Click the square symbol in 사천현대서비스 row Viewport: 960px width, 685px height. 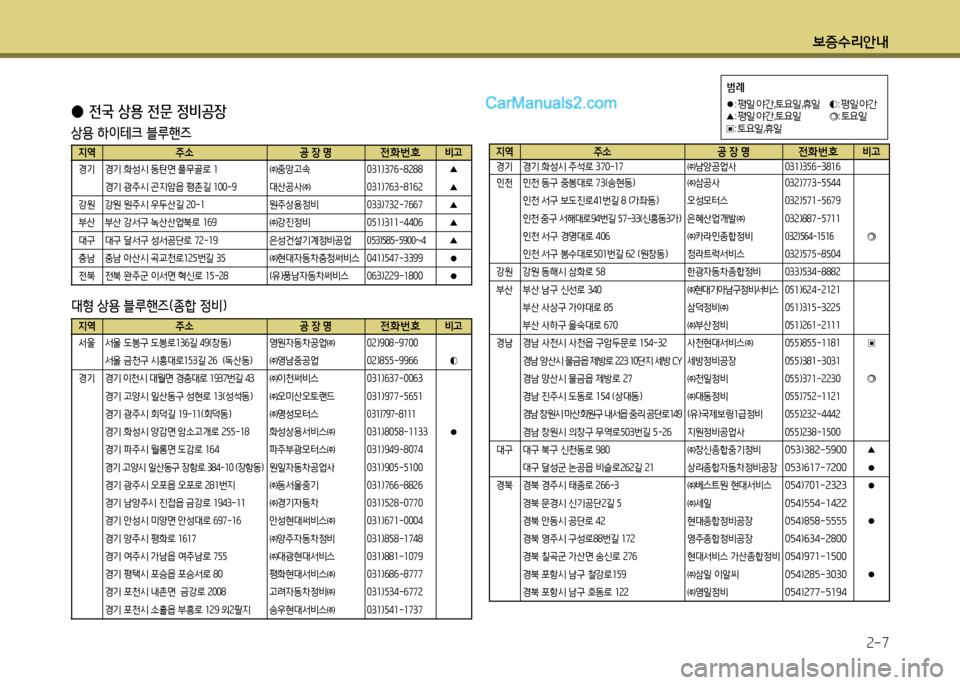coord(872,344)
